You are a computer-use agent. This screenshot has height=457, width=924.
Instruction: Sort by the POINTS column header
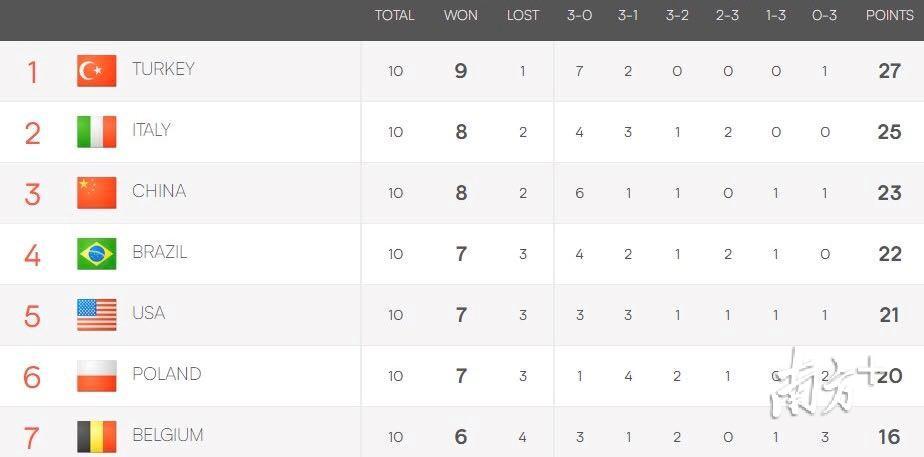[x=890, y=15]
